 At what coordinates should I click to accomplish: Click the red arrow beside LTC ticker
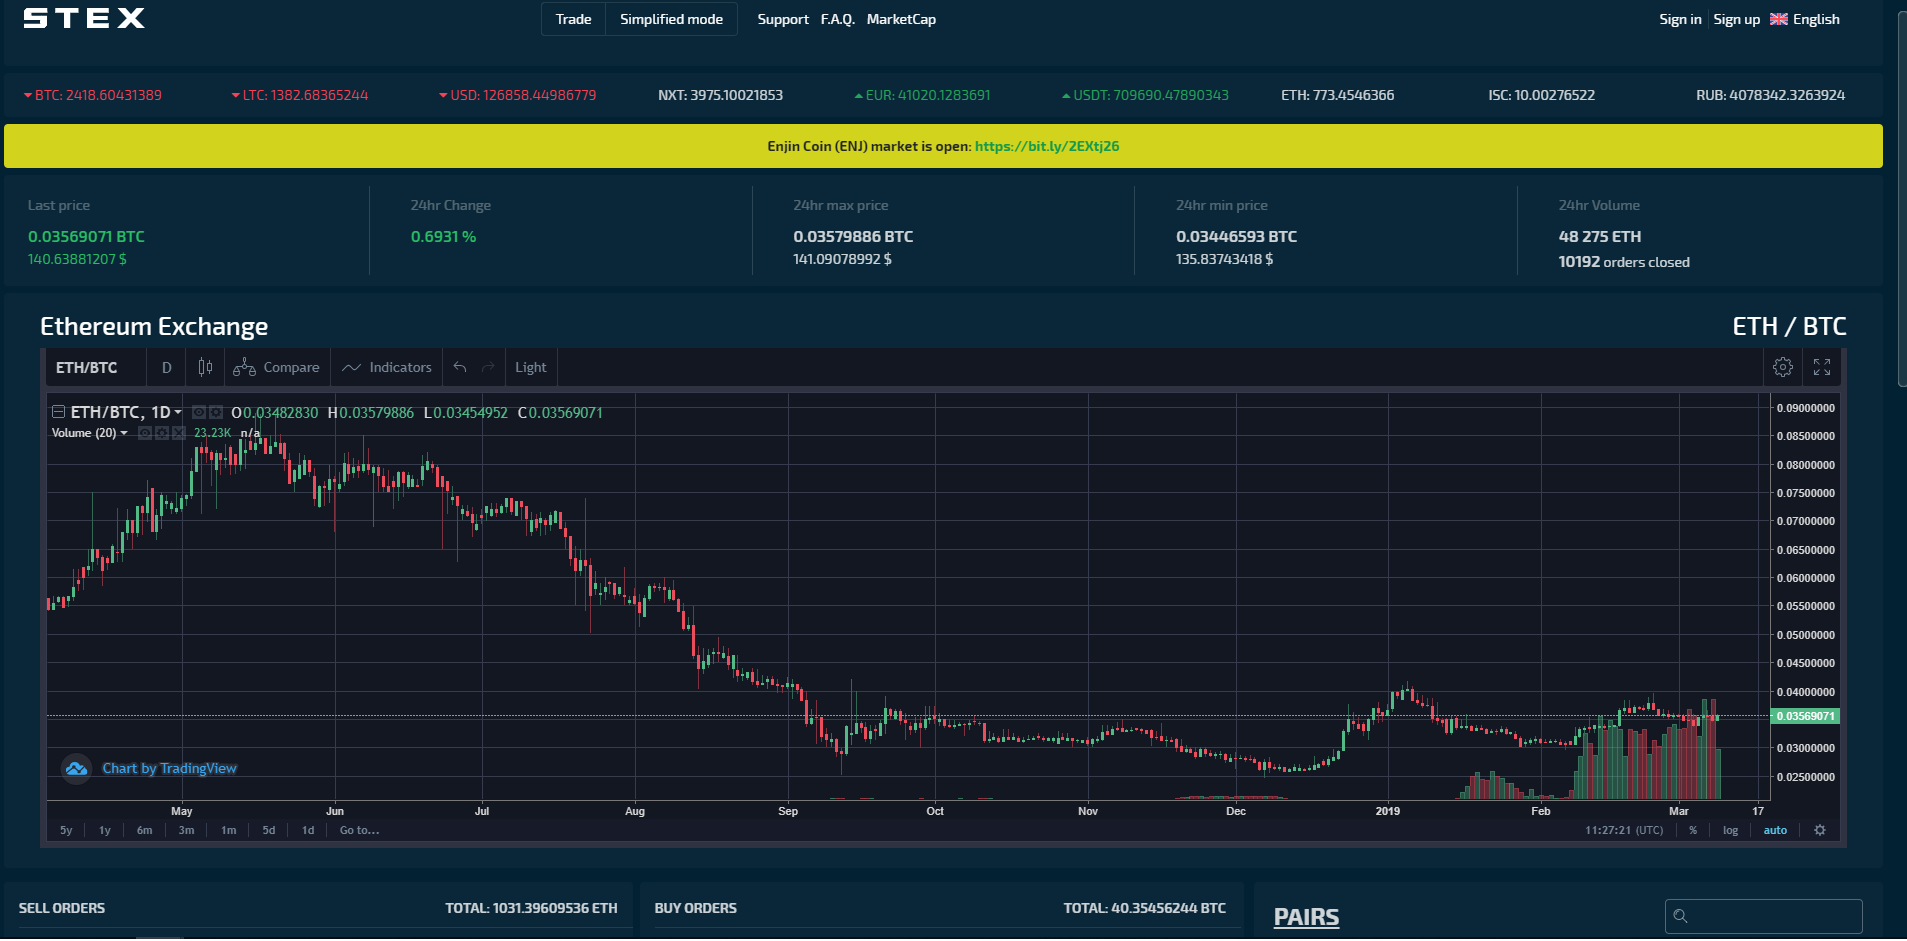235,96
